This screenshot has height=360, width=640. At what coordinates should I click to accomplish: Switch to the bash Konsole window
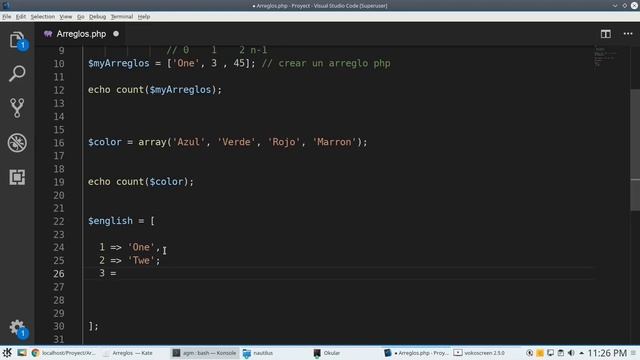coord(204,353)
